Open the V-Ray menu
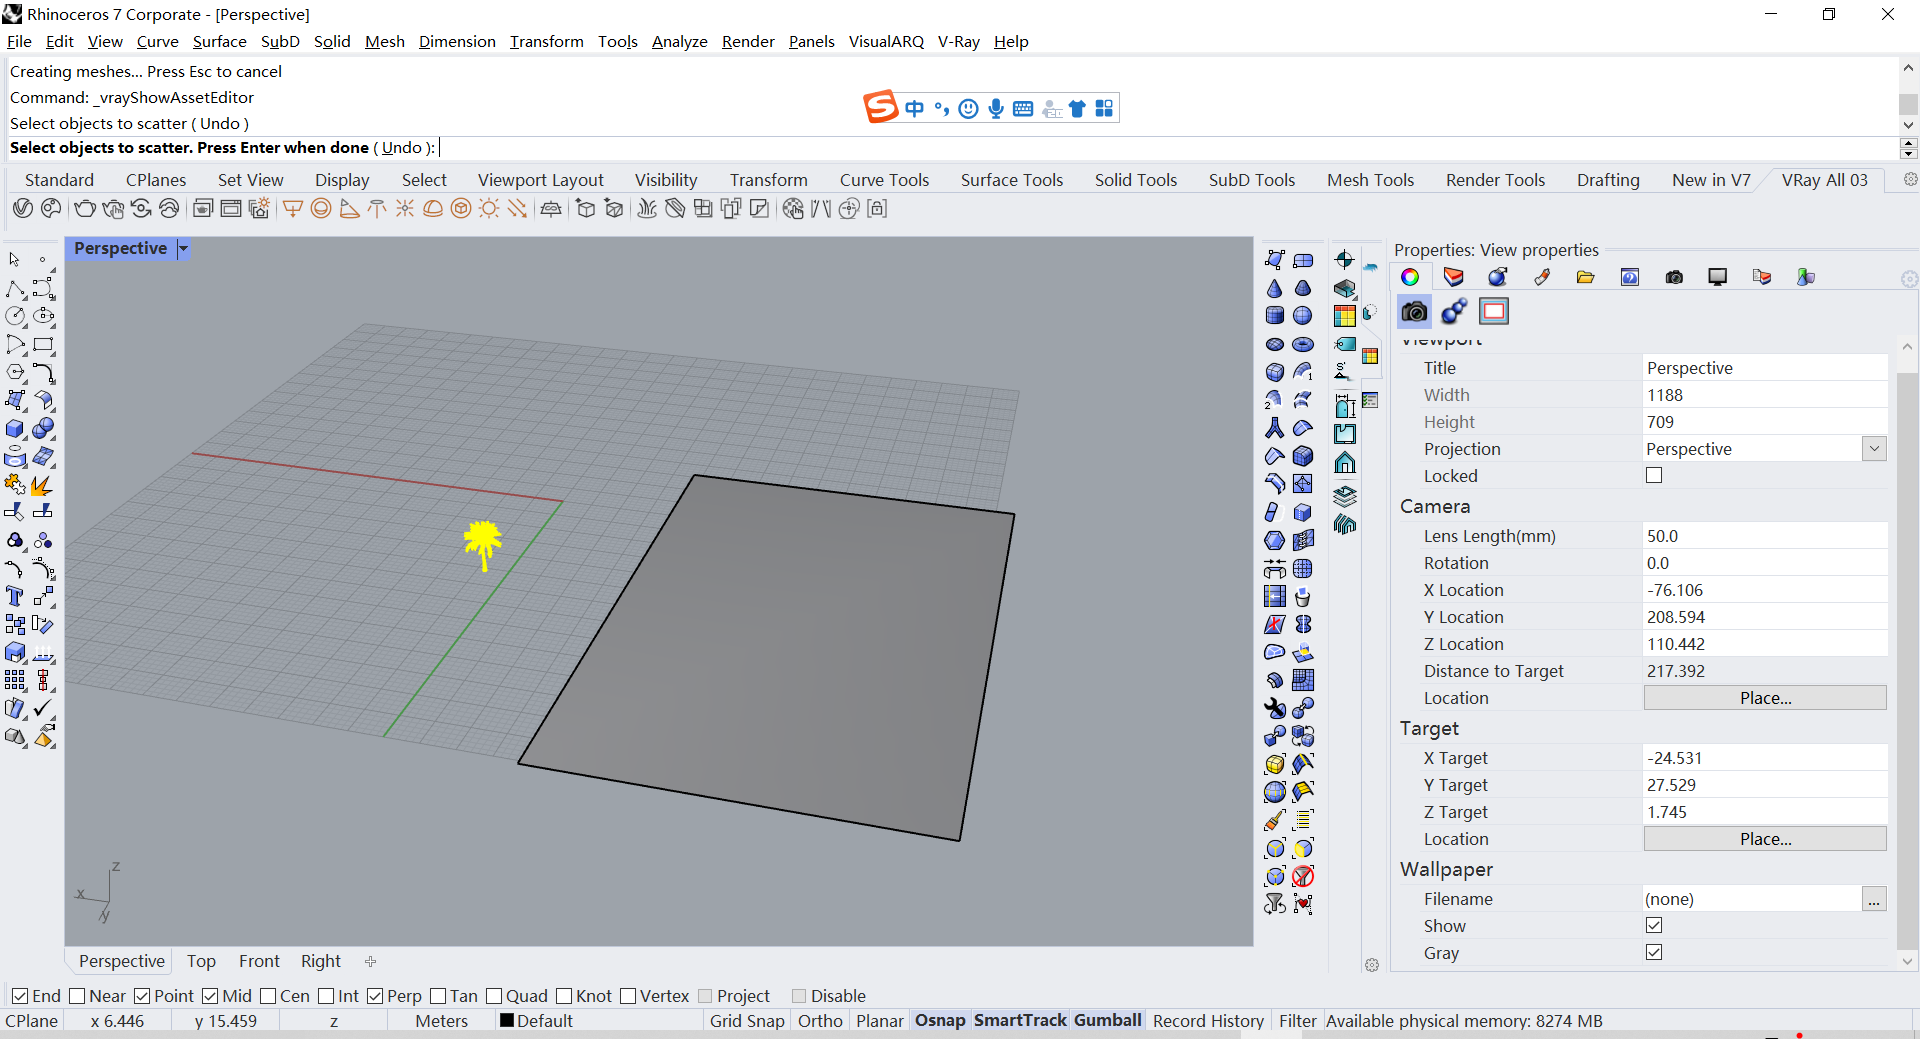Image resolution: width=1920 pixels, height=1039 pixels. tap(958, 41)
